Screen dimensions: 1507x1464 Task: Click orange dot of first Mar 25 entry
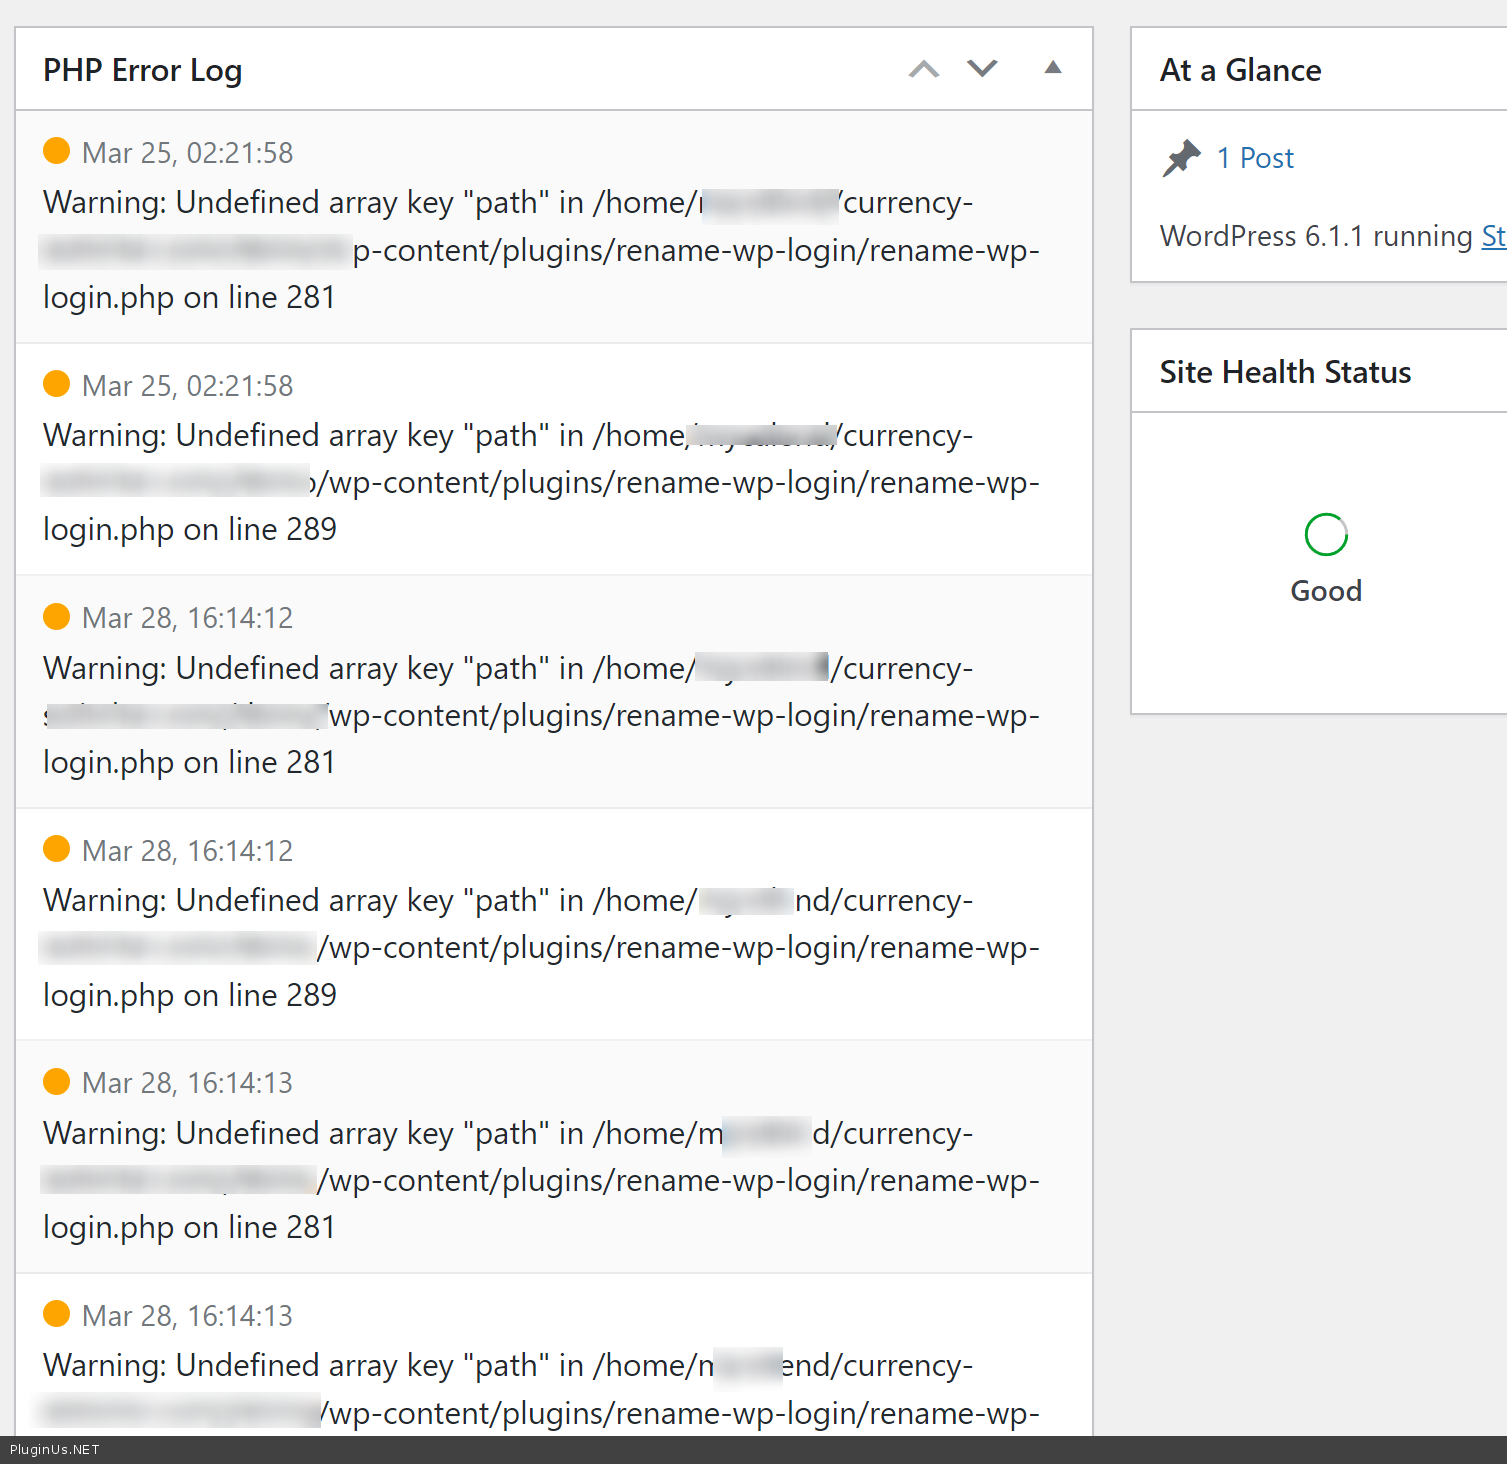tap(57, 151)
